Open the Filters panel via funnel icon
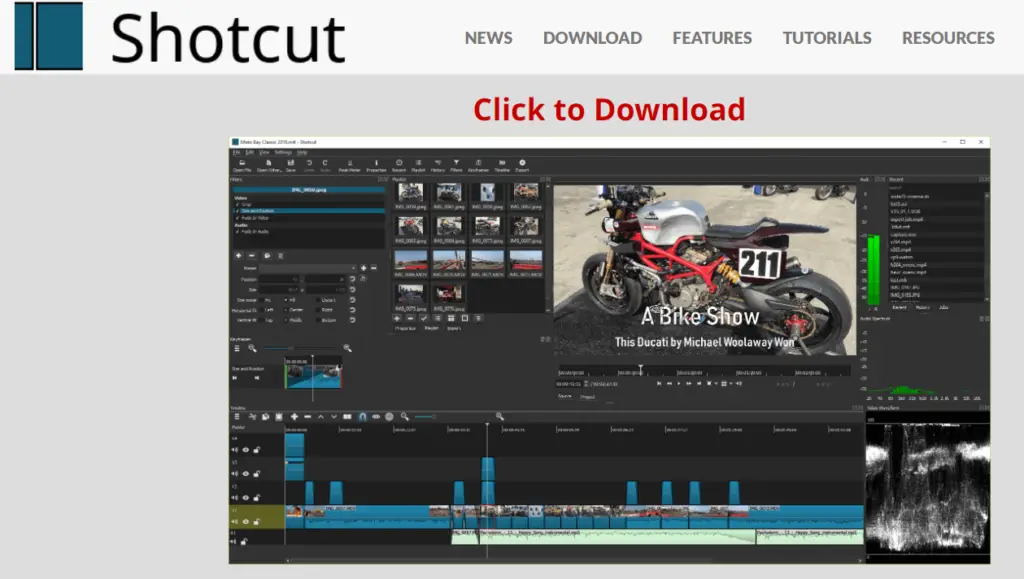1024x579 pixels. click(456, 166)
